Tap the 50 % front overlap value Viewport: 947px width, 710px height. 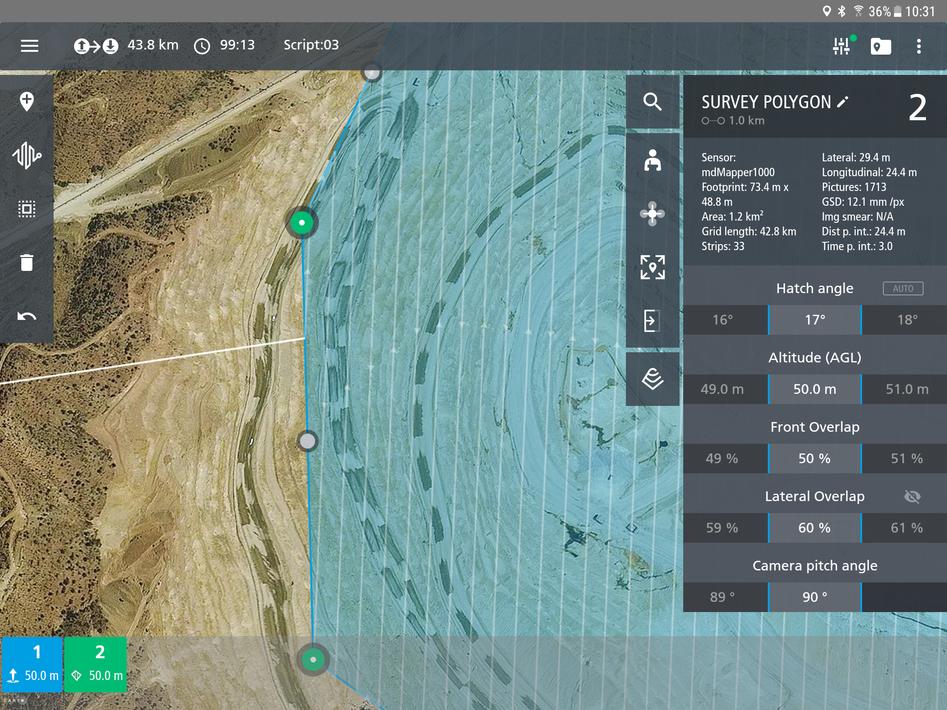point(815,459)
